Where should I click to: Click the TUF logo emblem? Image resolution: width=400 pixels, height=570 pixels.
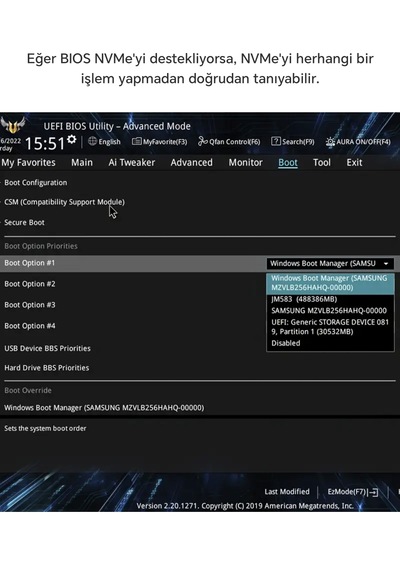pyautogui.click(x=13, y=125)
